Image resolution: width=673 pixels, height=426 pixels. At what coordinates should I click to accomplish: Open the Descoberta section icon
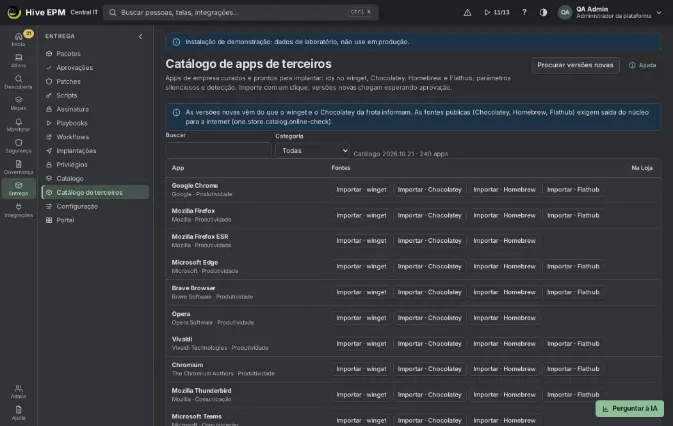18,82
